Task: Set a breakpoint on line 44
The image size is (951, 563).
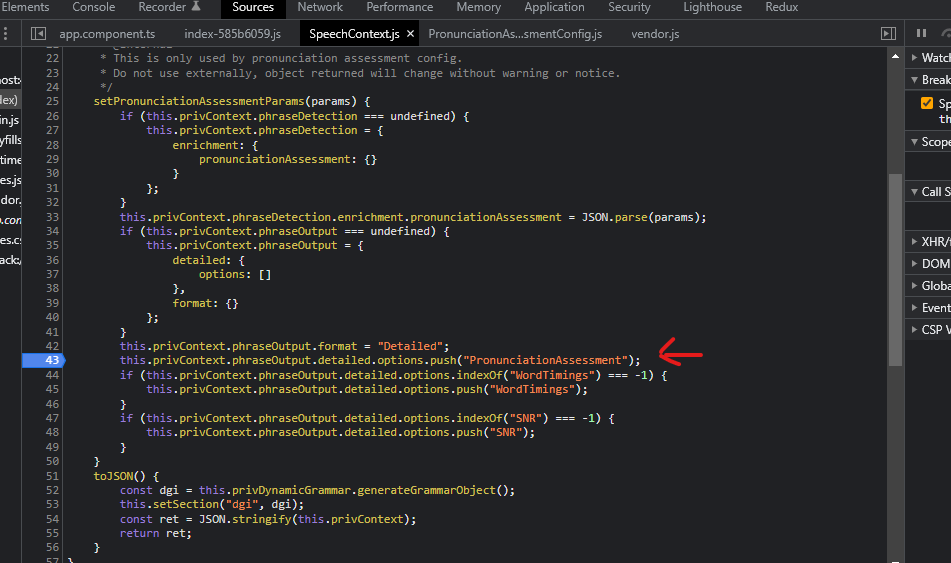Action: click(52, 375)
